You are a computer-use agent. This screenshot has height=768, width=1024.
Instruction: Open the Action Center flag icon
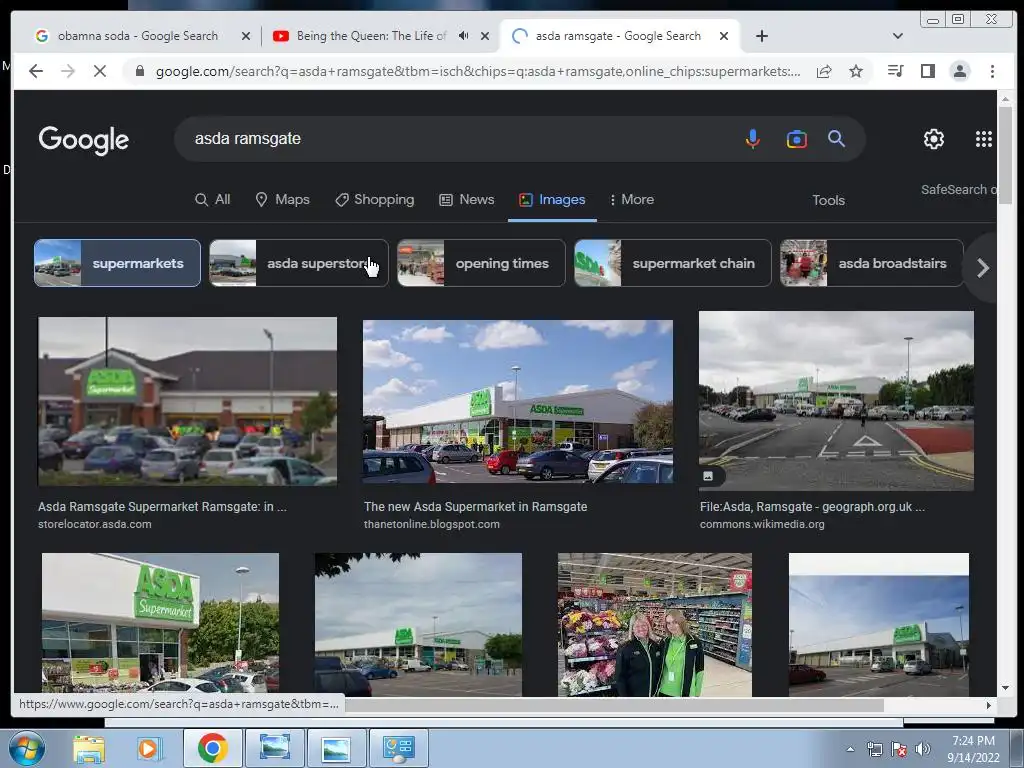(899, 749)
